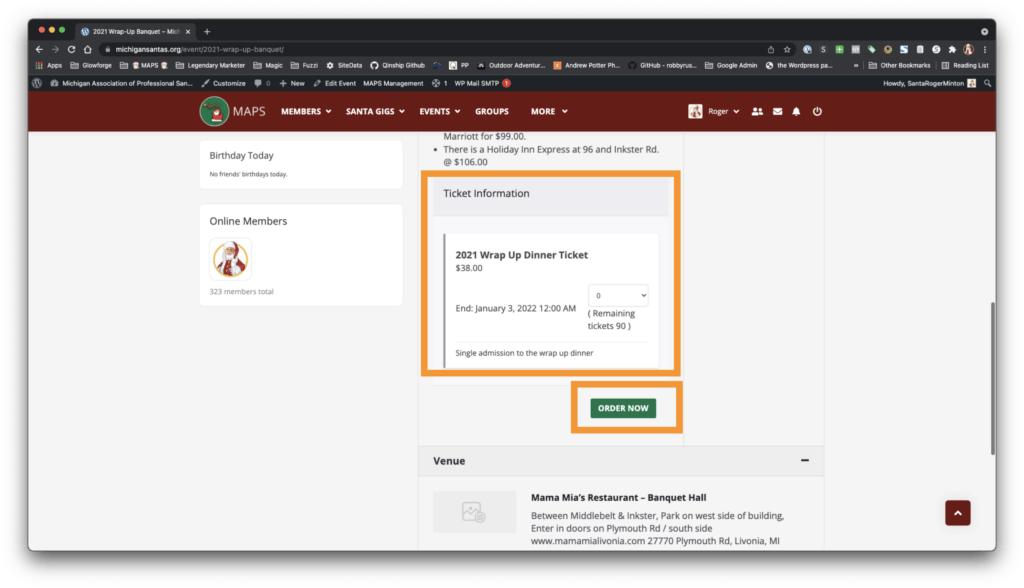Open Google Admin bookmark folder
The height and width of the screenshot is (588, 1024).
(x=731, y=65)
